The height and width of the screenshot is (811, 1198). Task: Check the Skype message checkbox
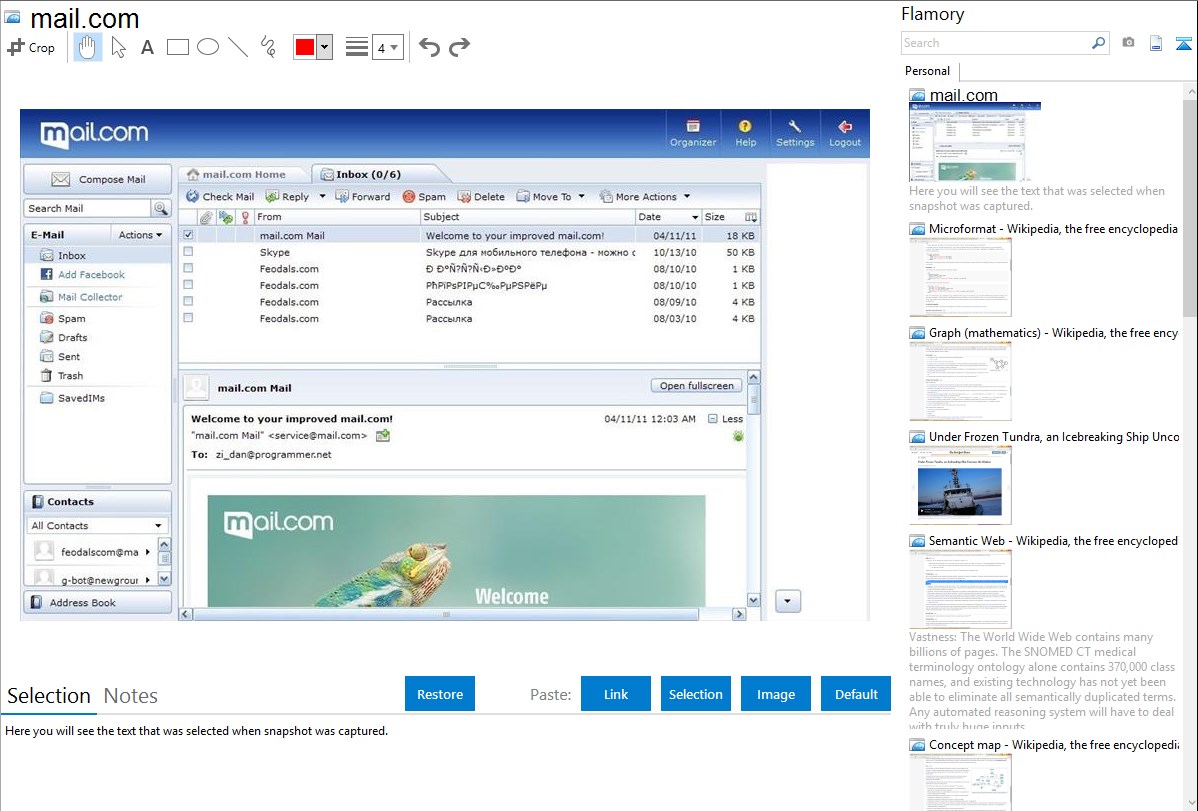(x=188, y=251)
